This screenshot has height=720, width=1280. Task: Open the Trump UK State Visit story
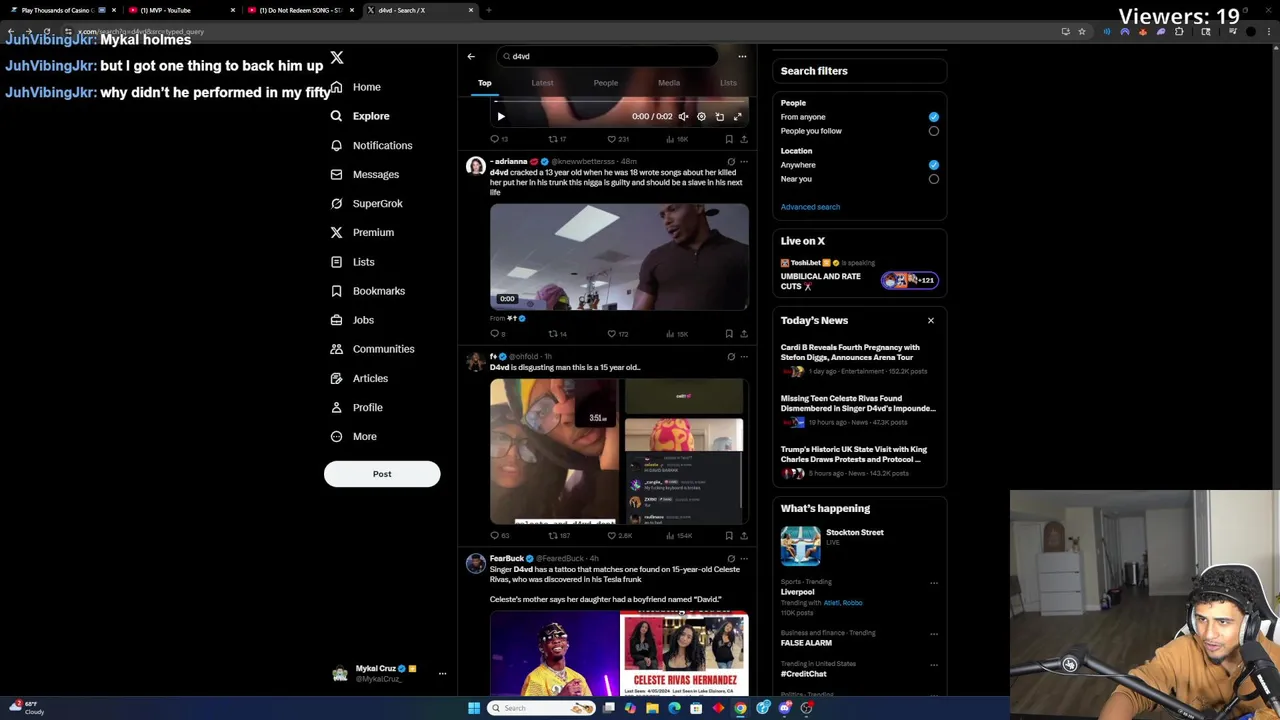point(857,460)
